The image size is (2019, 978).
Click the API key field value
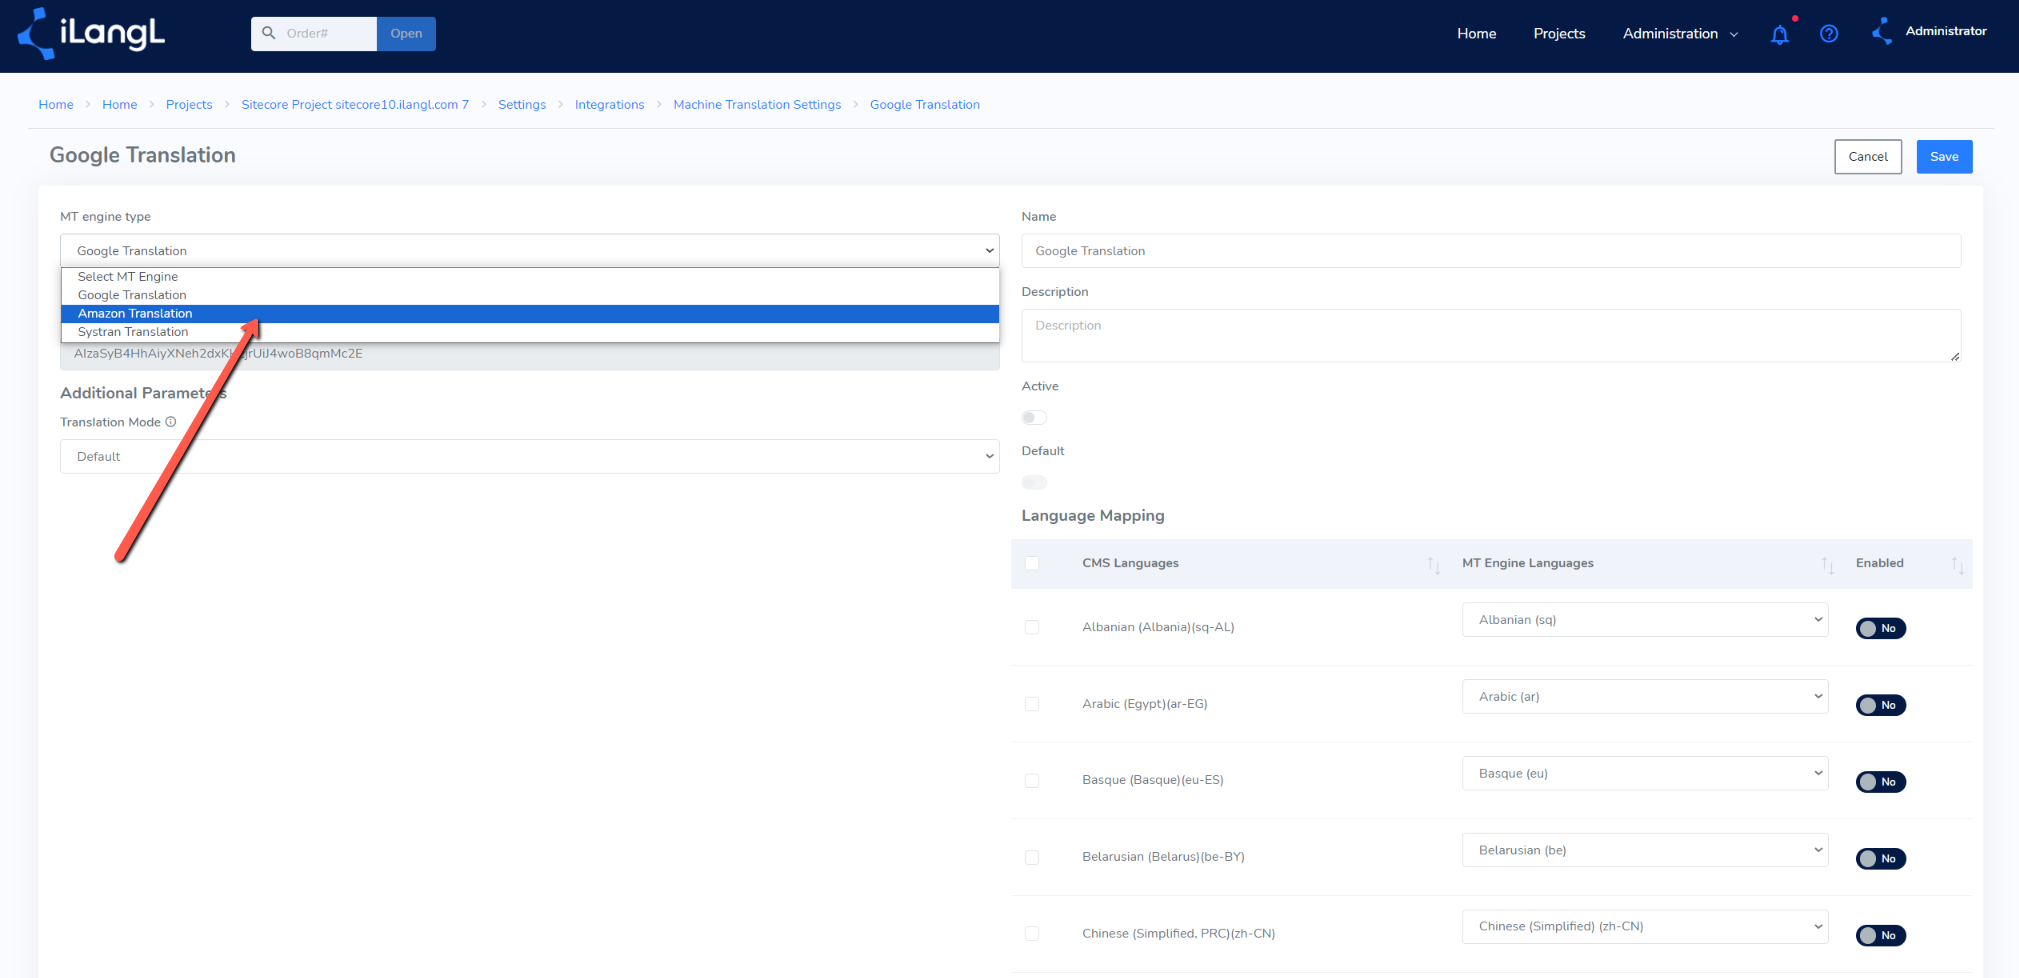(x=530, y=354)
